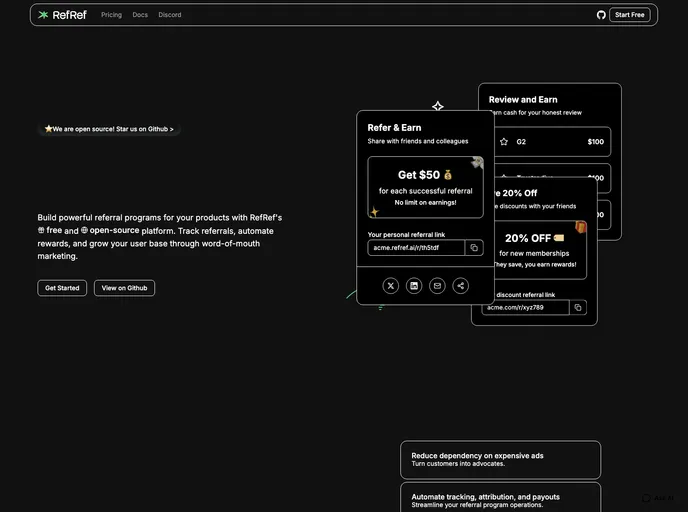
Task: Click the 'Your personal referral link' label
Action: pos(406,235)
